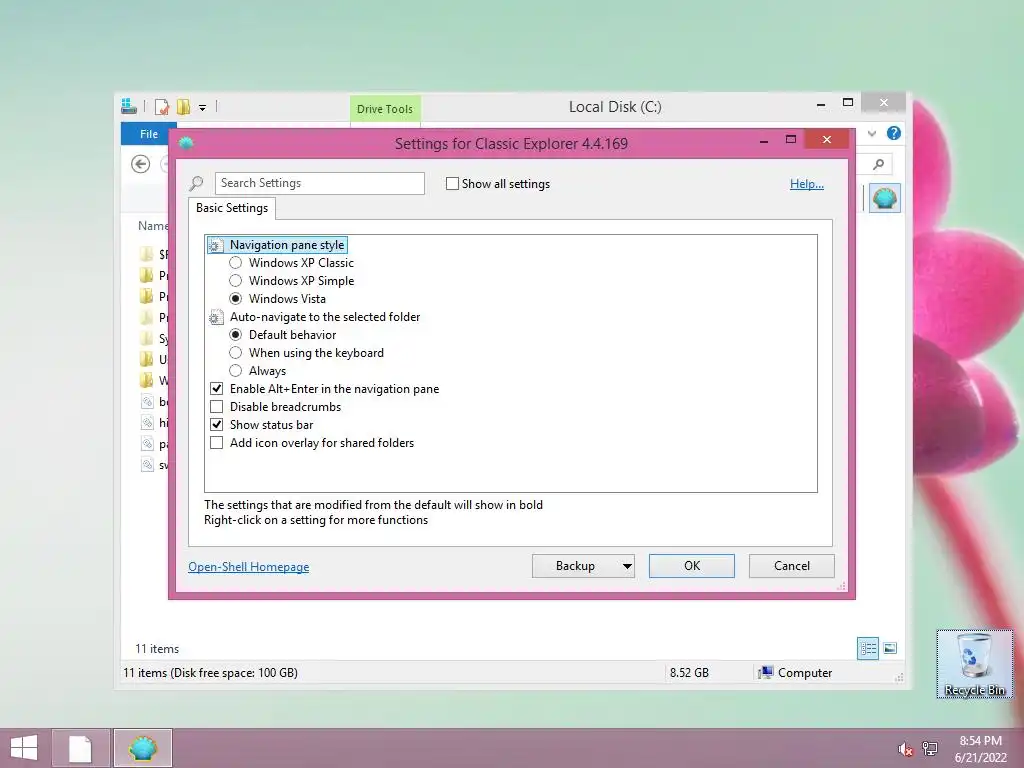1024x768 pixels.
Task: Open the Customize Quick Access Toolbar dropdown
Action: (202, 108)
